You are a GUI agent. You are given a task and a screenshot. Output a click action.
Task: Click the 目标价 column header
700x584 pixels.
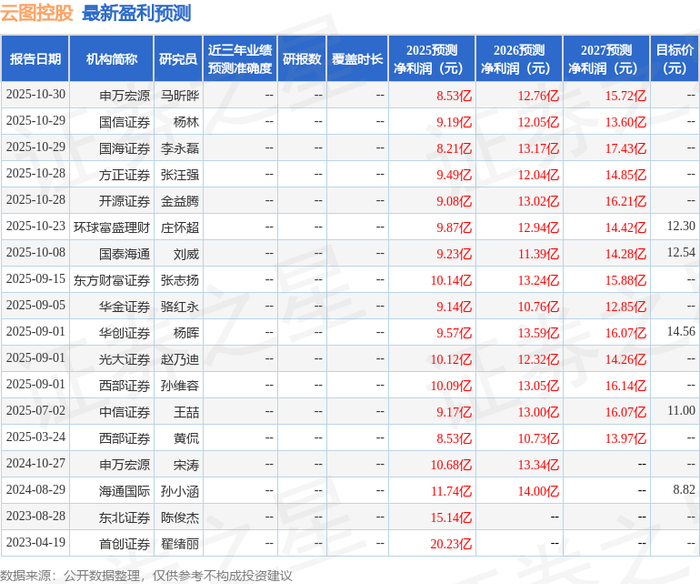(x=675, y=59)
